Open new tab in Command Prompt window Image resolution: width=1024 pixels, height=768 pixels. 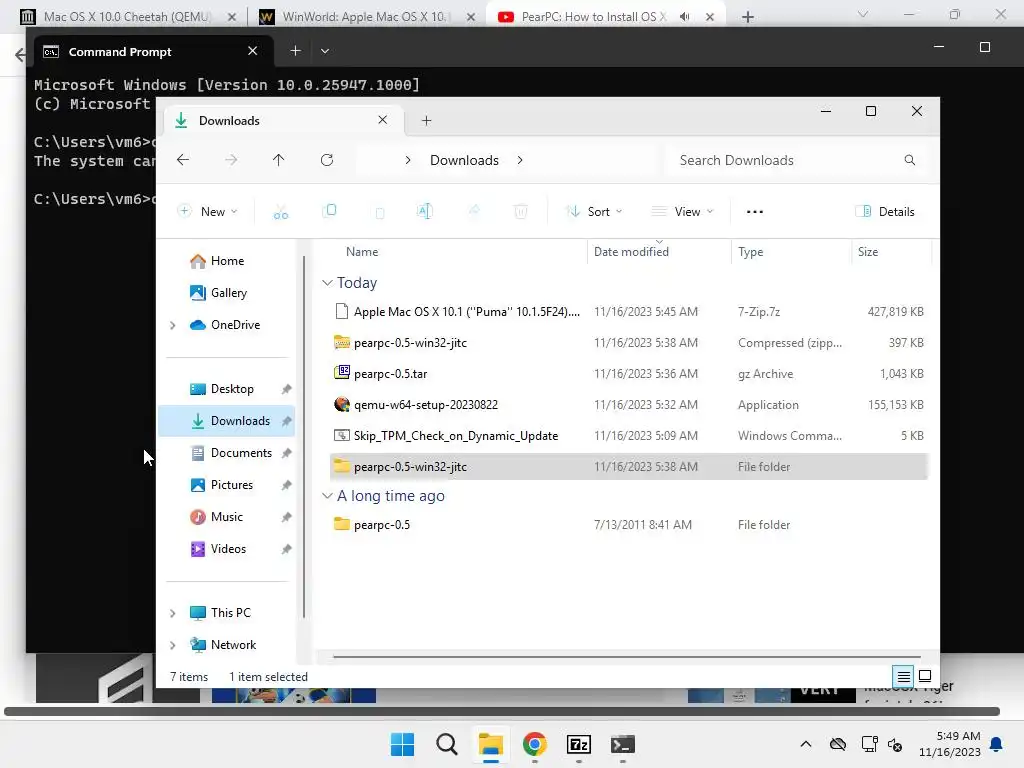[x=295, y=51]
